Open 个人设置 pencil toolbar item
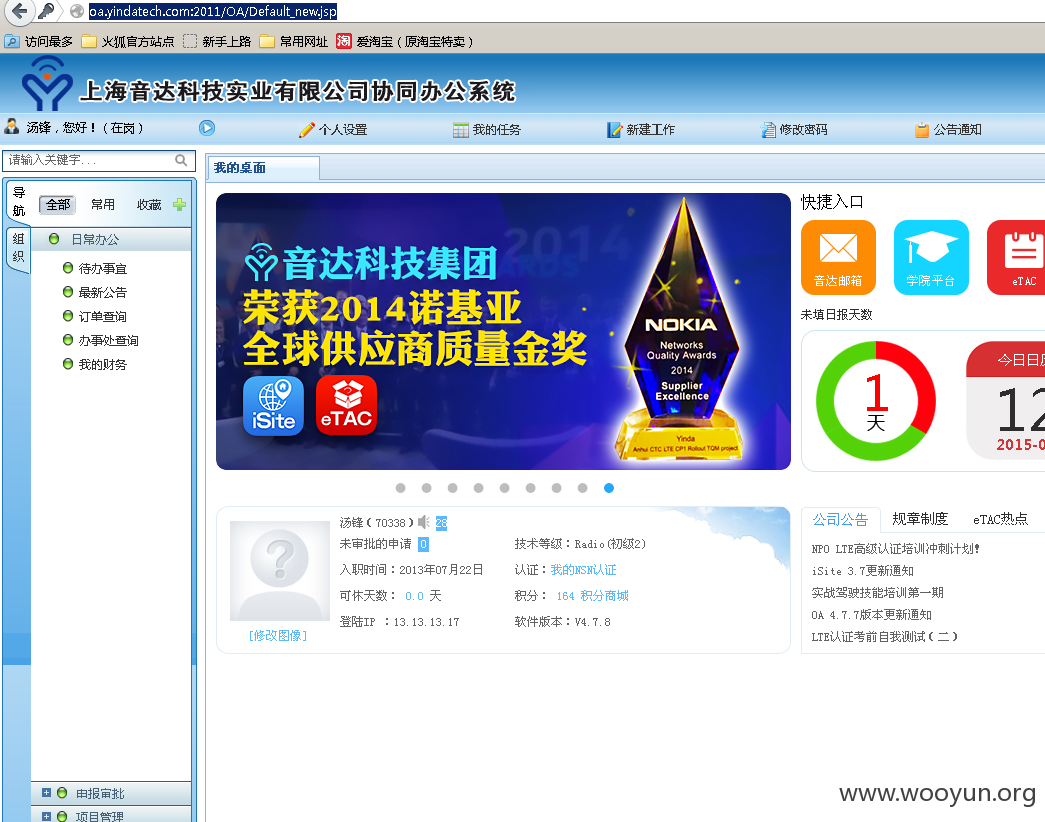 333,129
